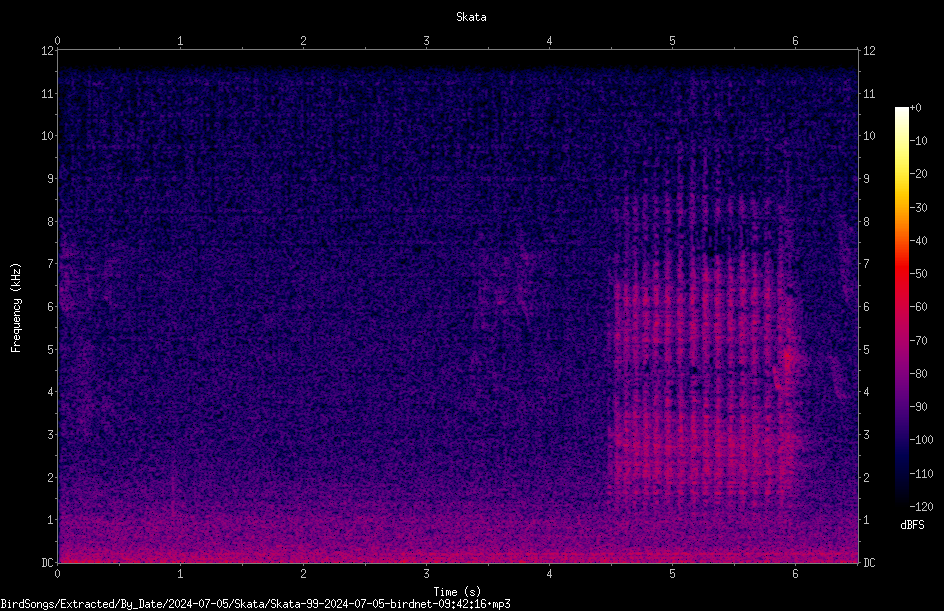Click the file path text ending in birdnet-09:42:16.mp3
The width and height of the screenshot is (944, 611).
(x=255, y=604)
